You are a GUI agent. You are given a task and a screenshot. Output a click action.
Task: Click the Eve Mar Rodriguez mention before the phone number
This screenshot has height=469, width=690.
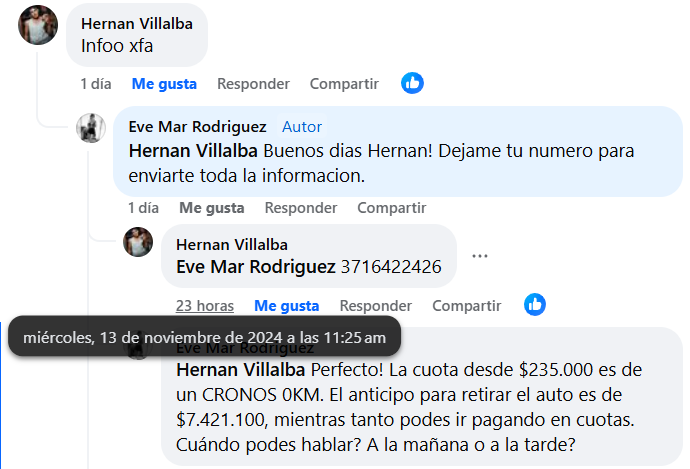(256, 267)
